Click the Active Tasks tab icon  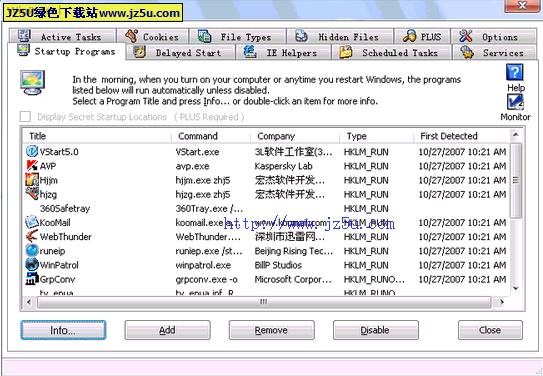24,36
